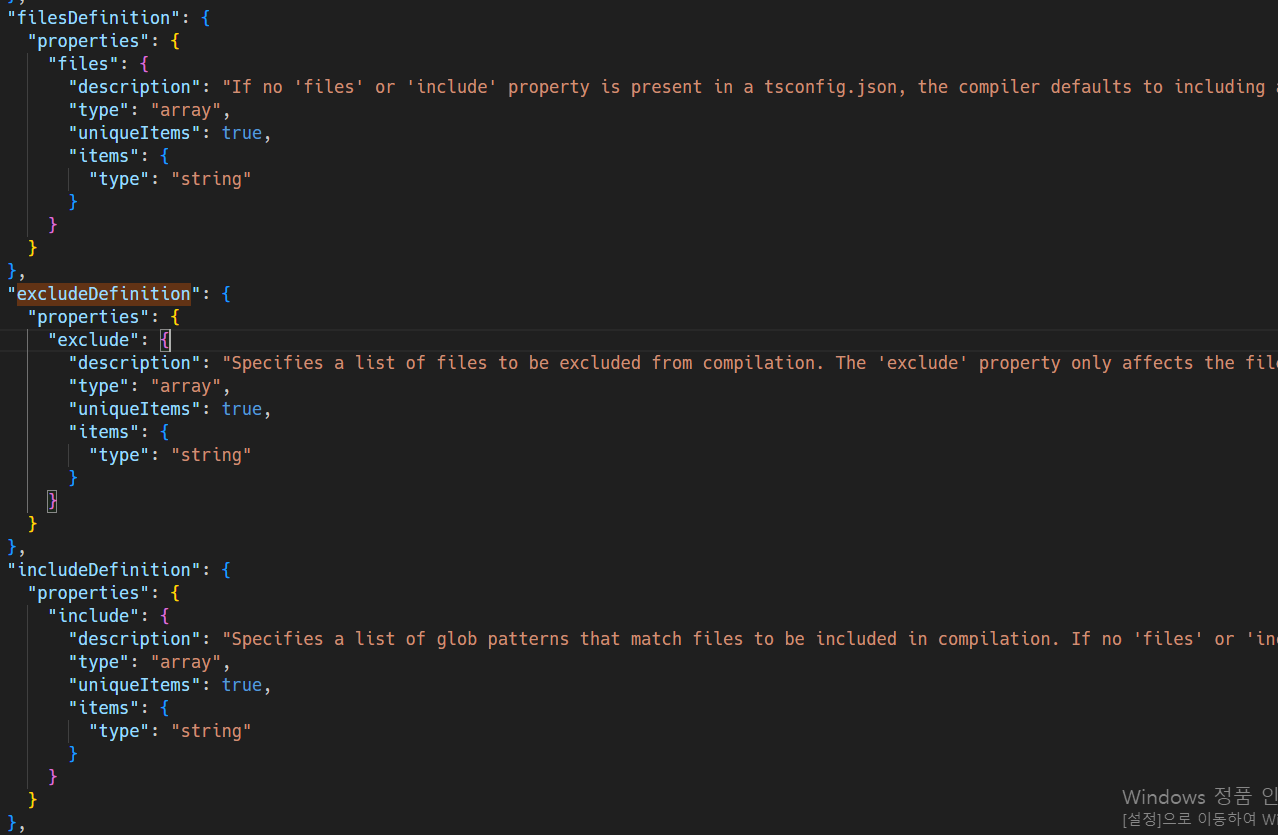Click the "type" key inside include items
This screenshot has width=1278, height=835.
[x=119, y=731]
